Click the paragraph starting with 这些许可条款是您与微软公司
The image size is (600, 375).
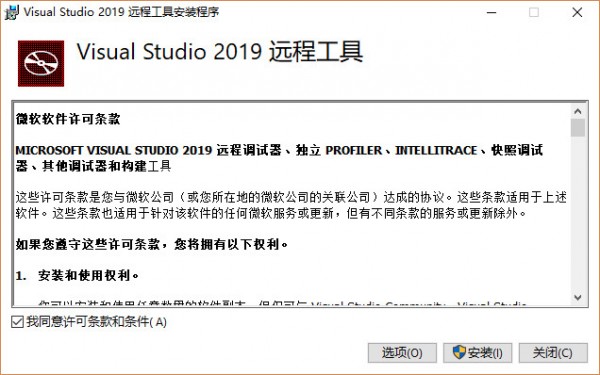tap(291, 205)
